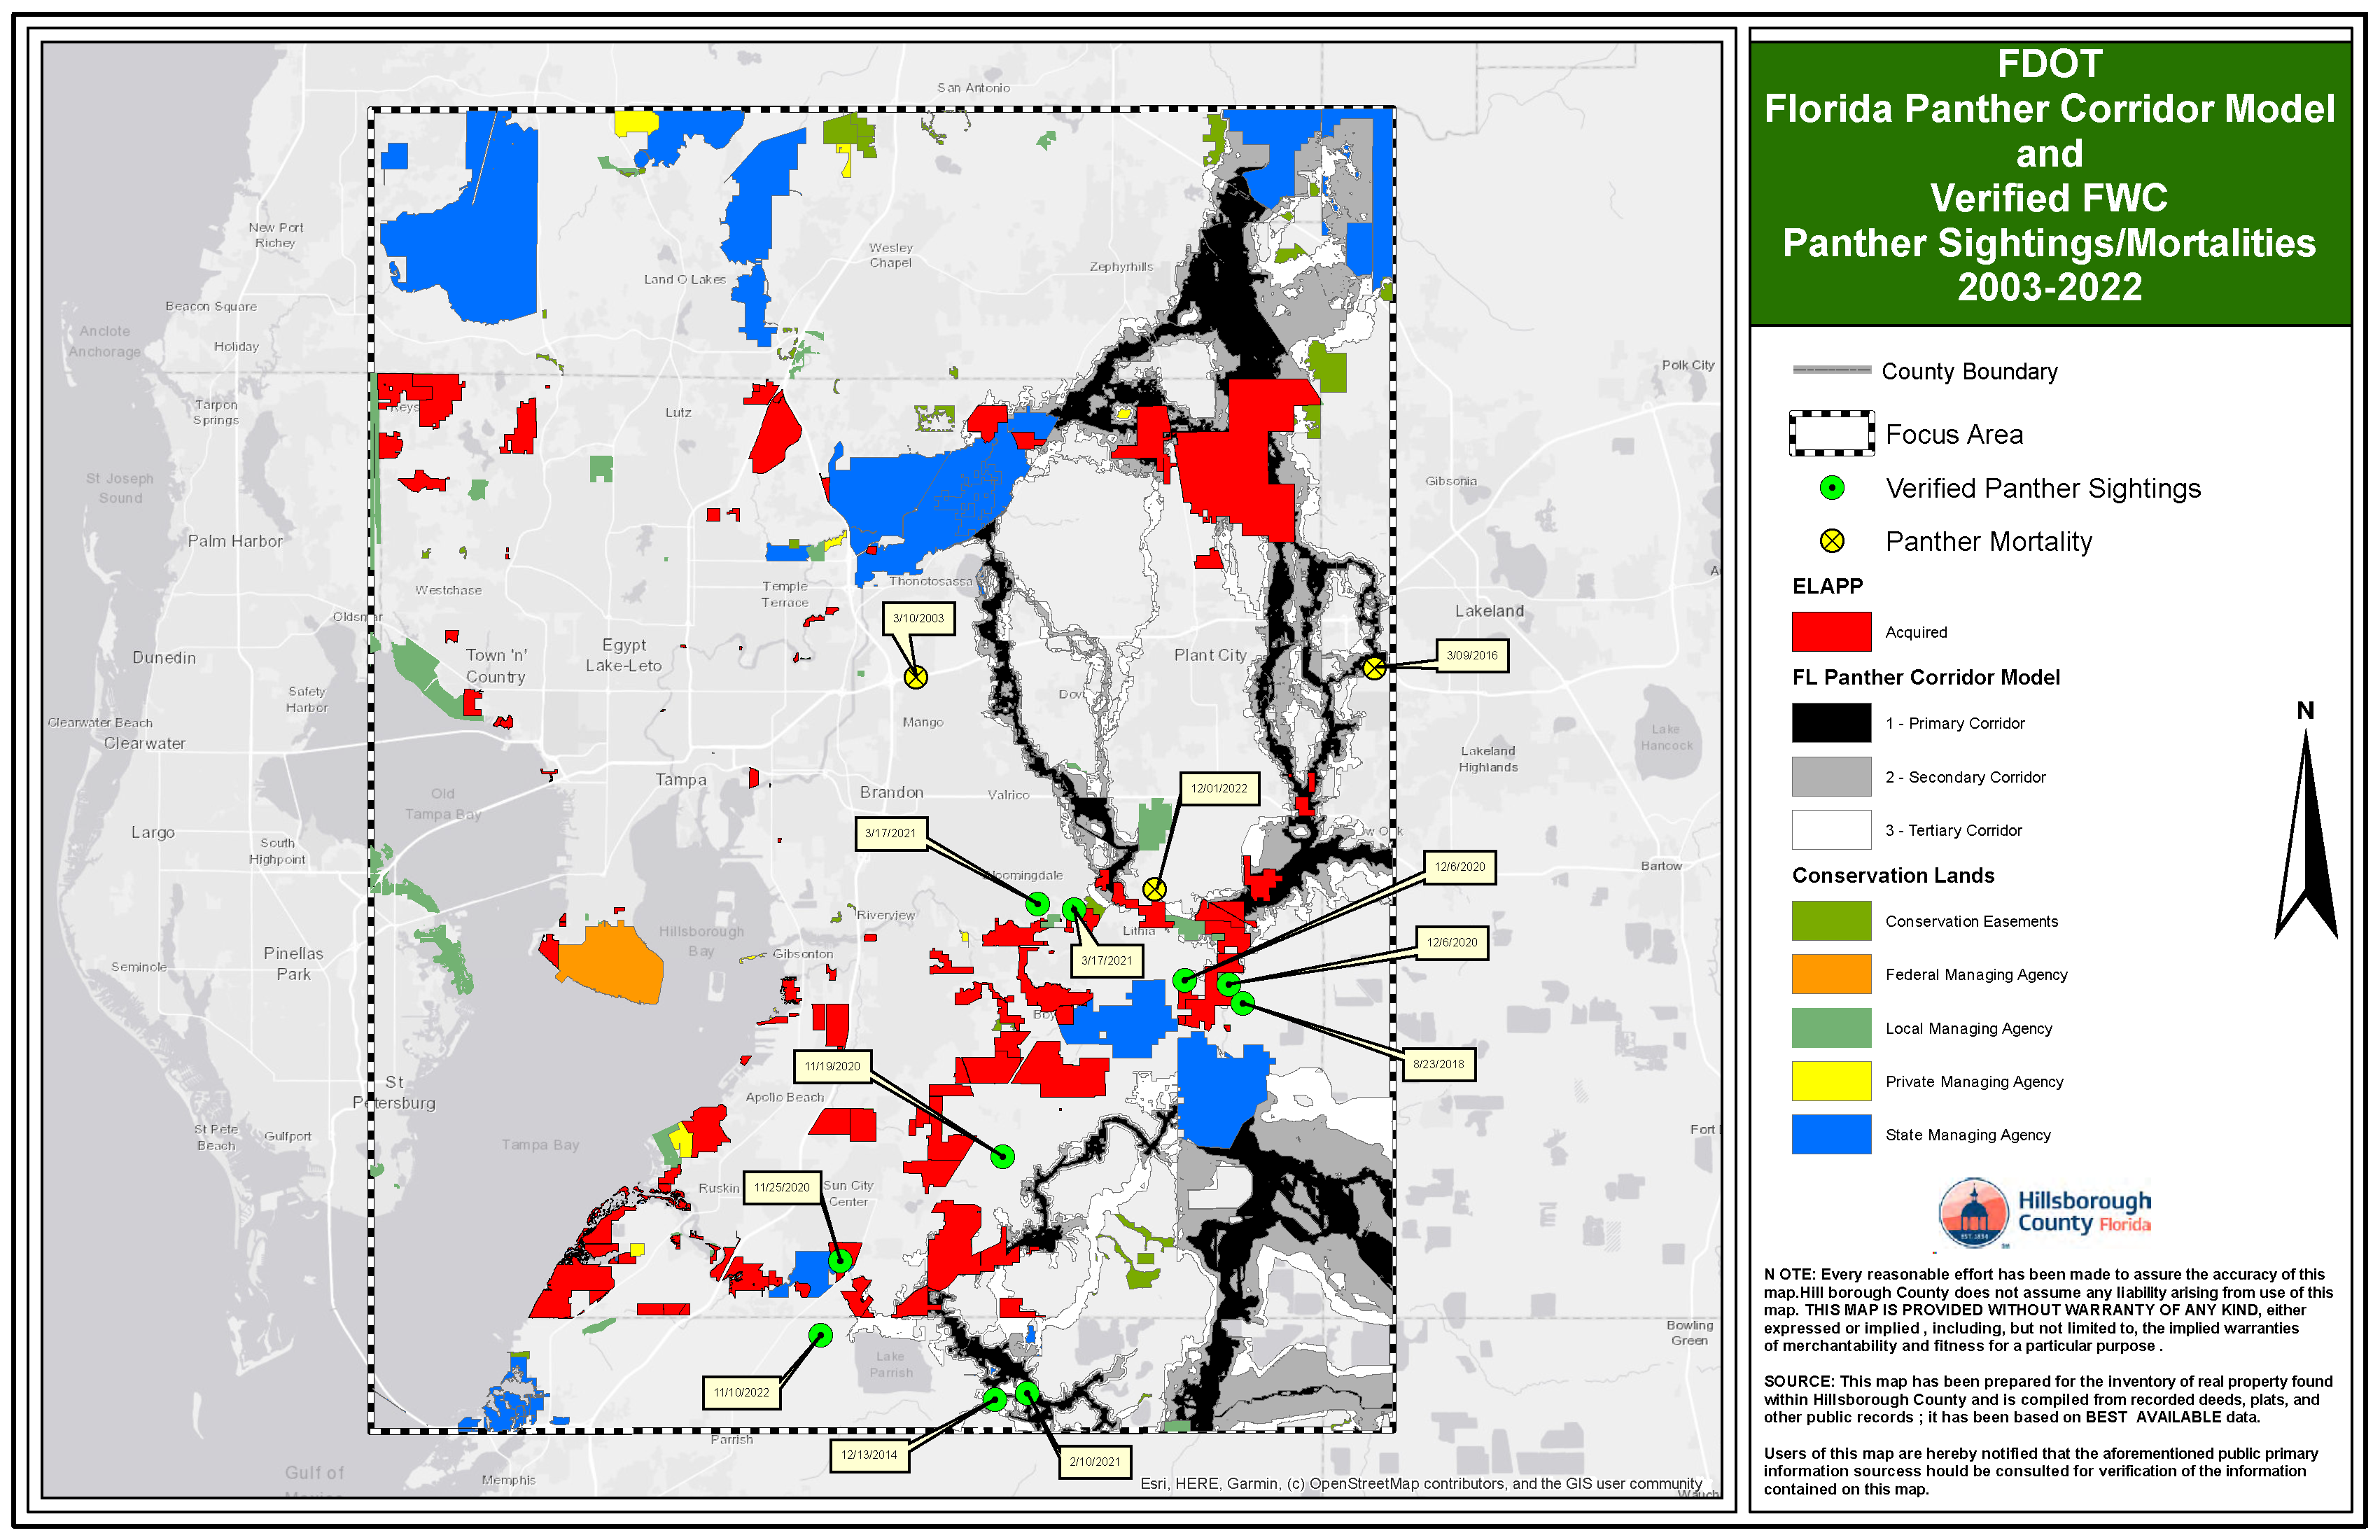Click the 11/19/2020 sighting date callout label

(833, 1066)
